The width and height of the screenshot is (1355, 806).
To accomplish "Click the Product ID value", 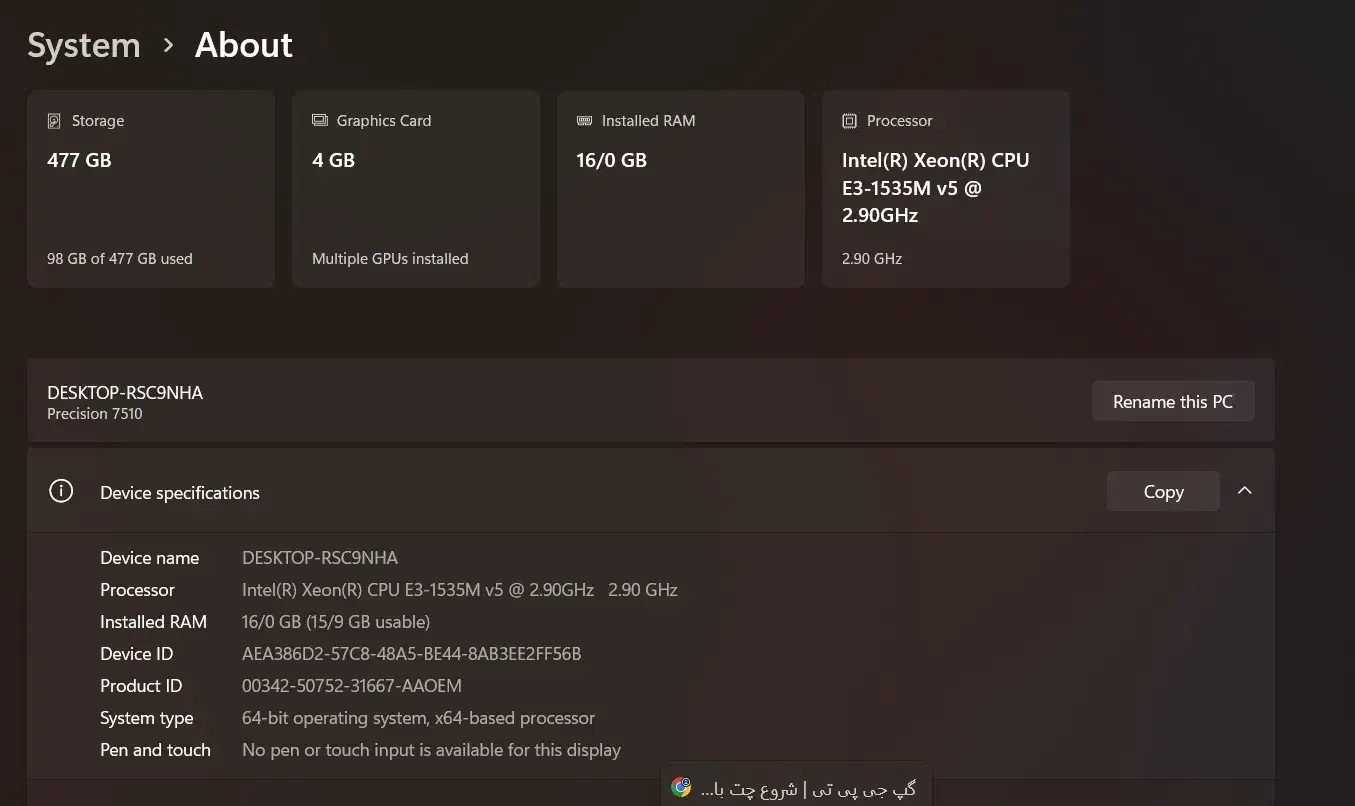I will (x=352, y=686).
